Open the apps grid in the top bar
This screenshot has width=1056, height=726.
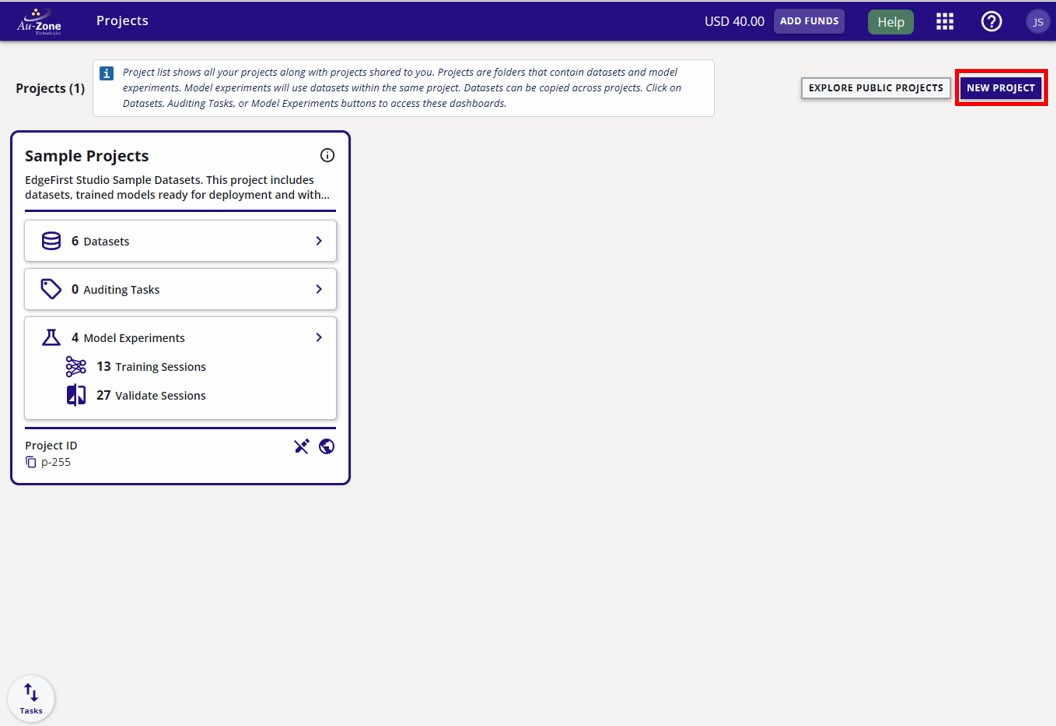[x=944, y=21]
